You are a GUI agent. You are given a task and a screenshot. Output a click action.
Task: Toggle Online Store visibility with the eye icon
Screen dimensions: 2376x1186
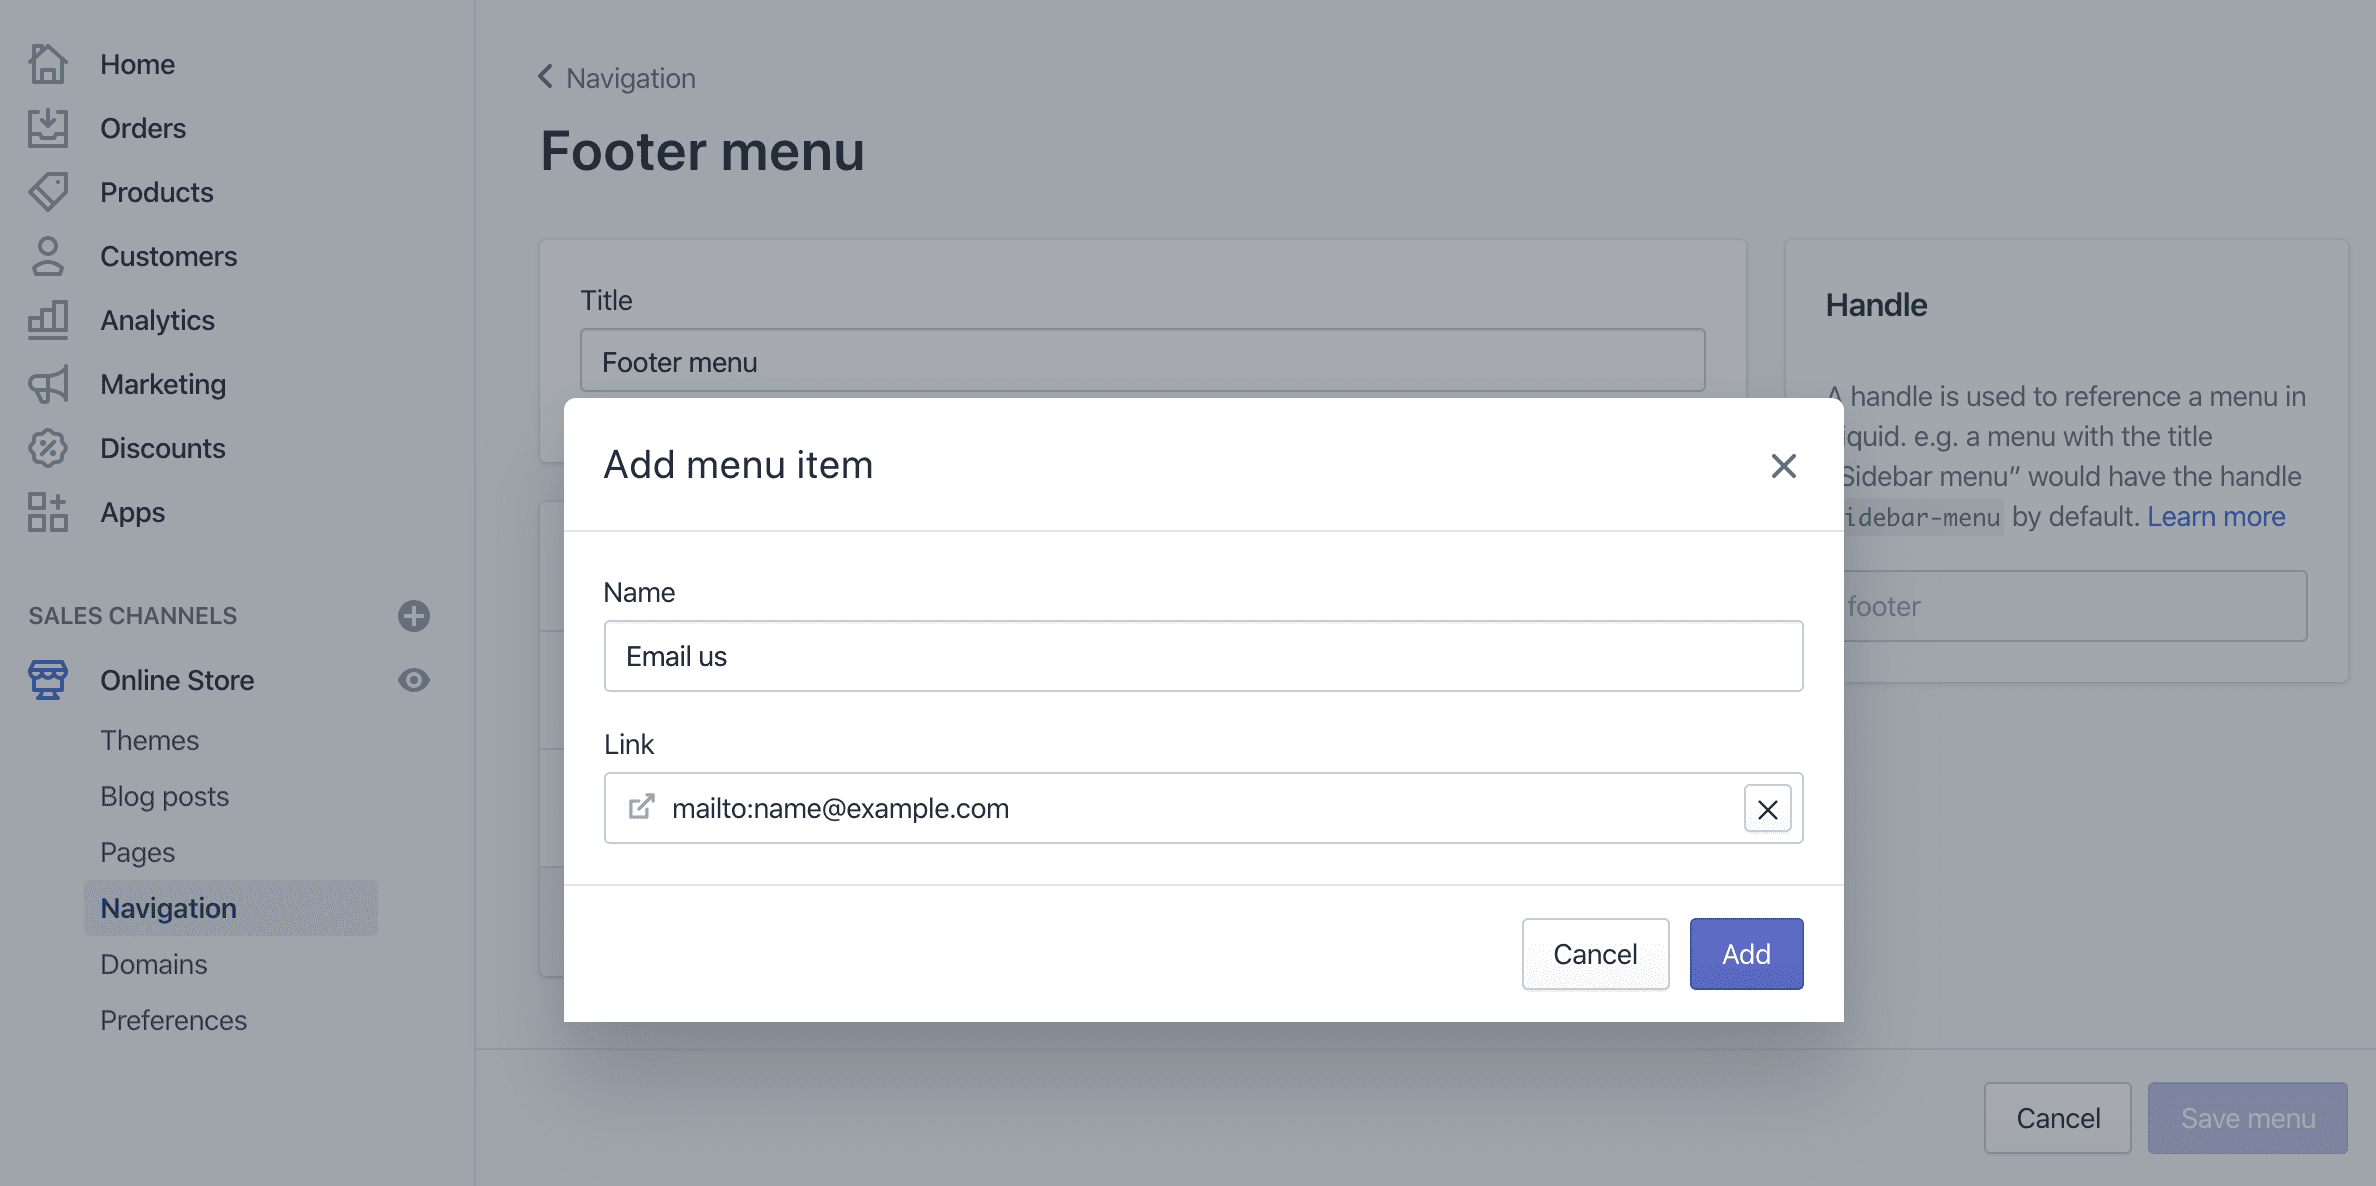[414, 680]
